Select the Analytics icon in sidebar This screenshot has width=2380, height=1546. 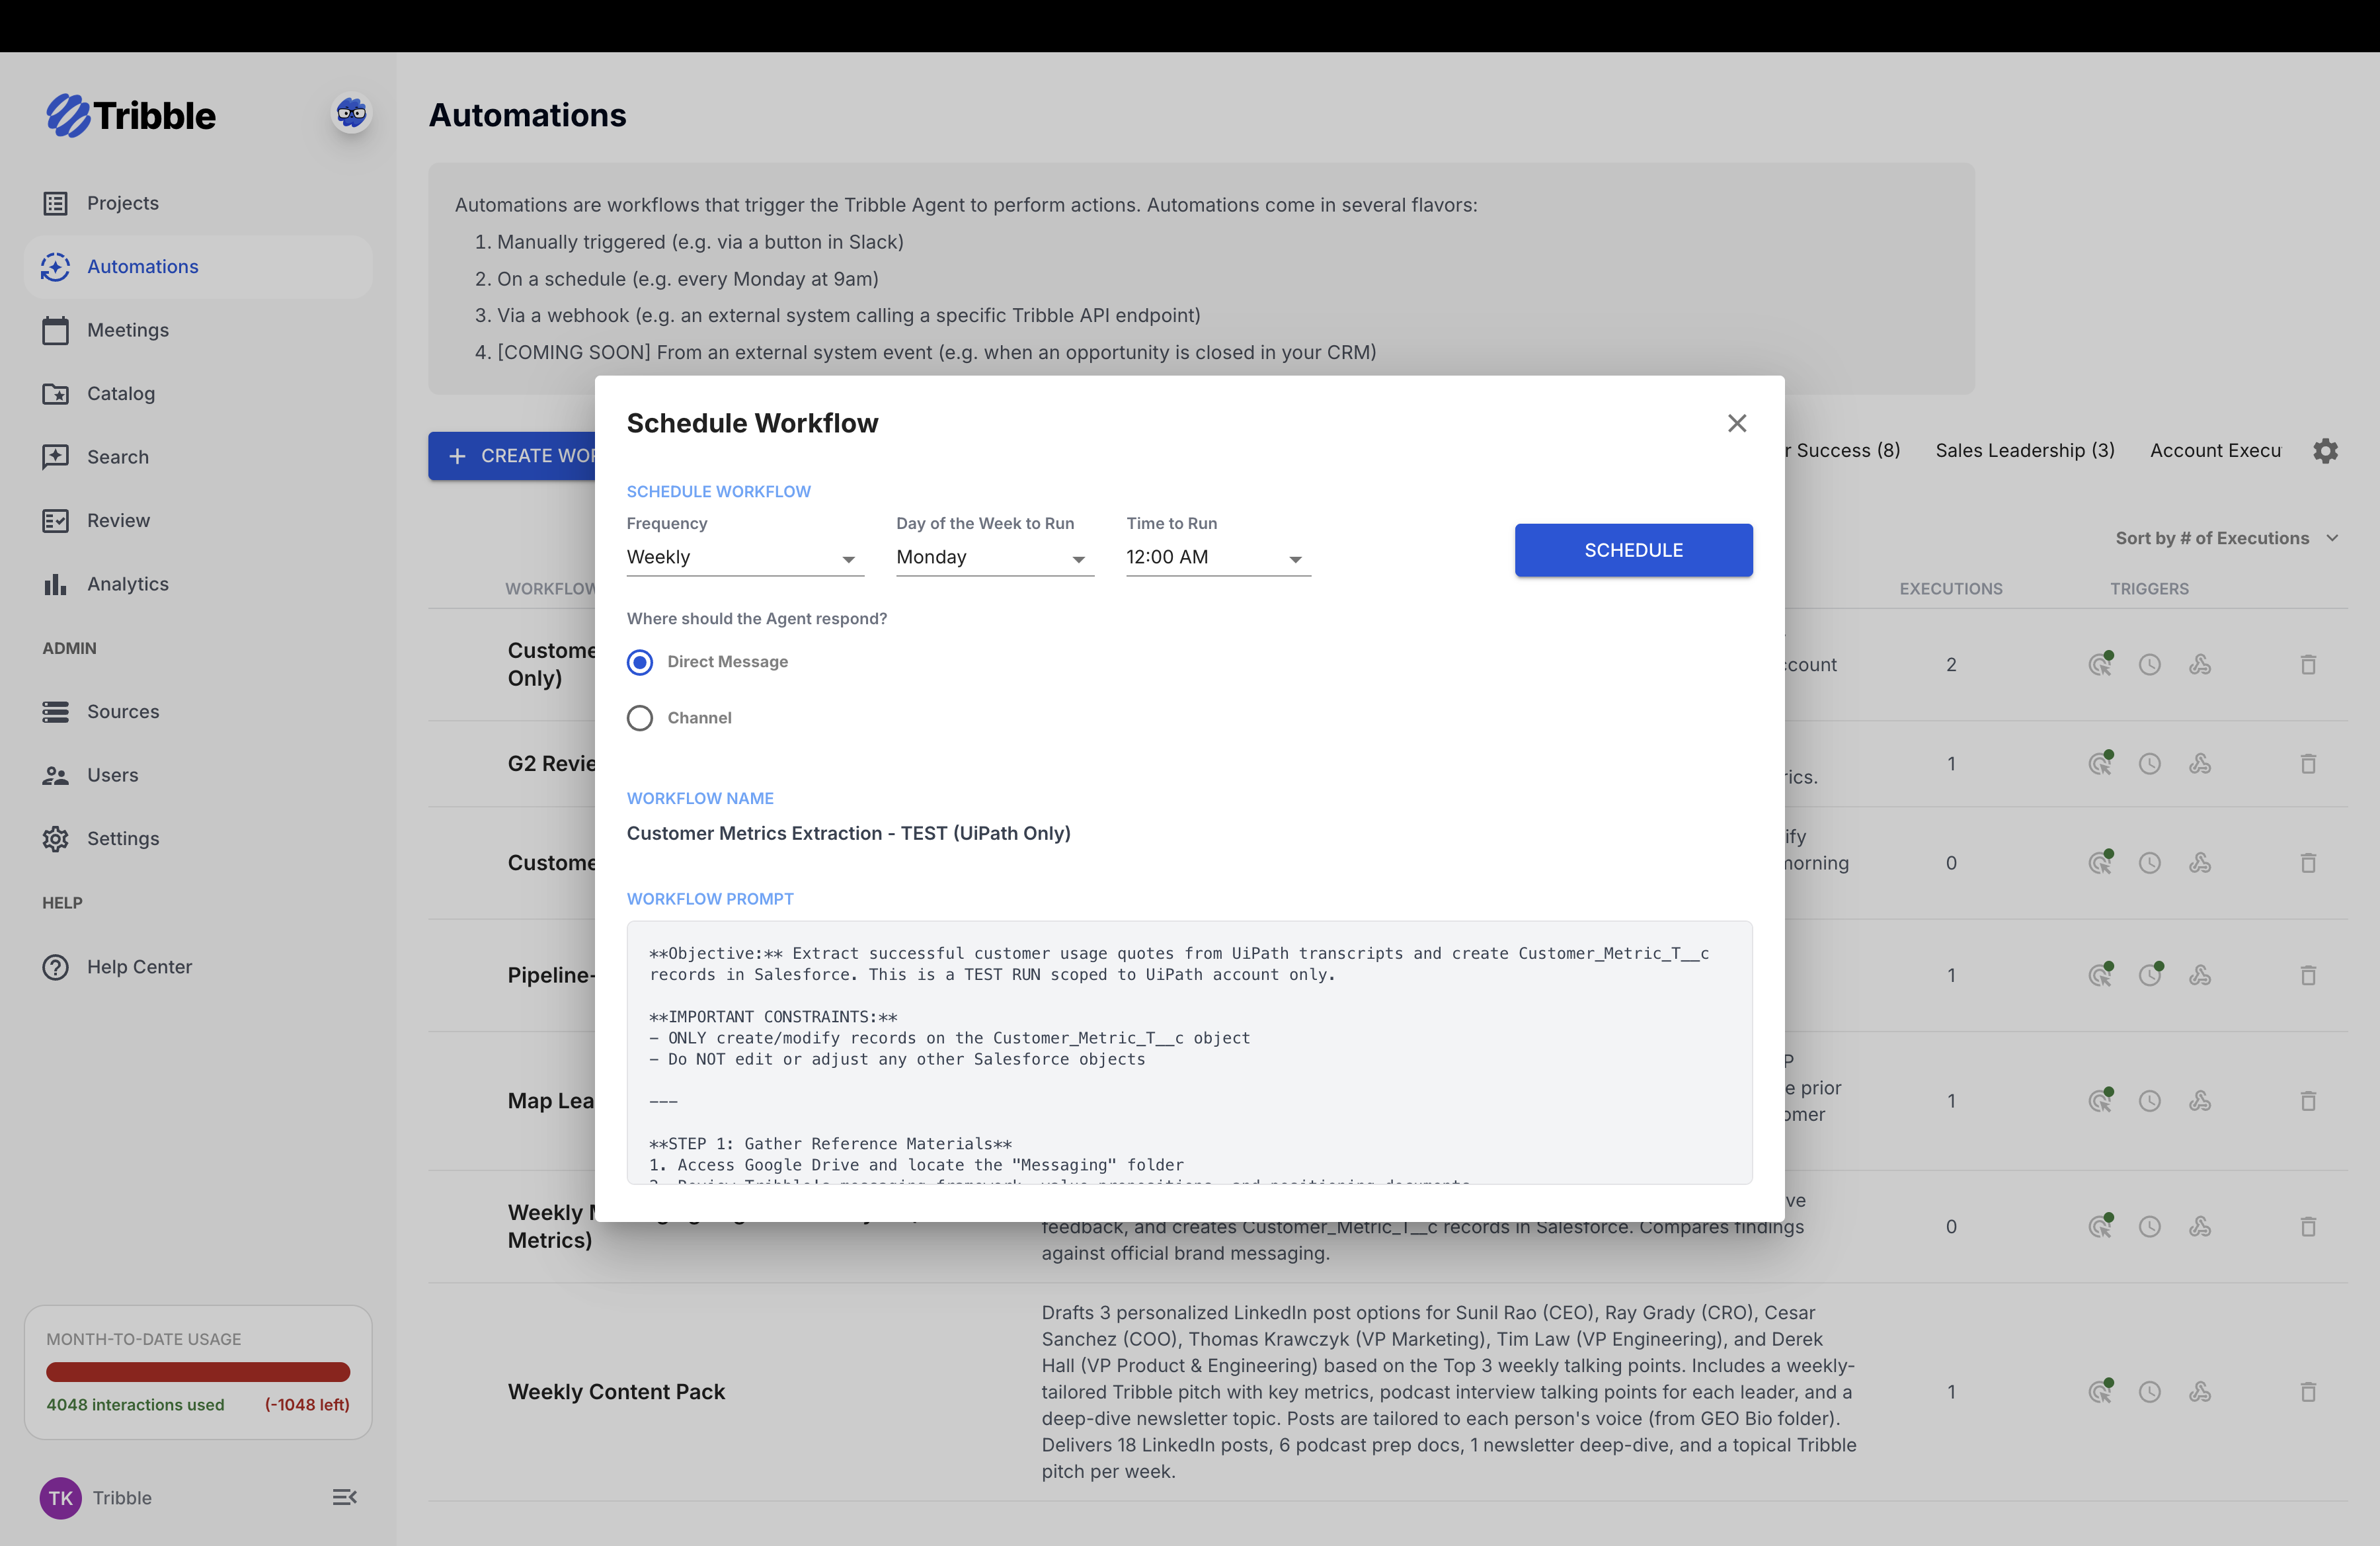tap(56, 584)
